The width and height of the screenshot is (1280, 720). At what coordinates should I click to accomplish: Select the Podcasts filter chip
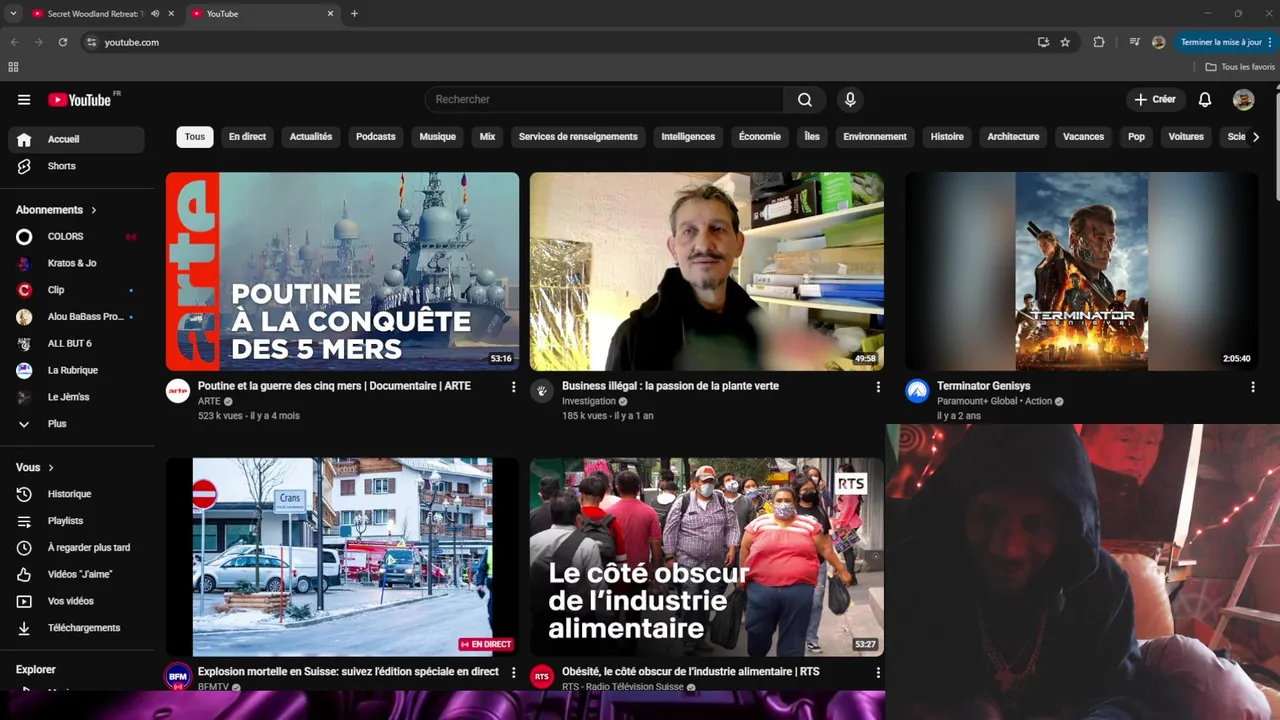pos(376,137)
